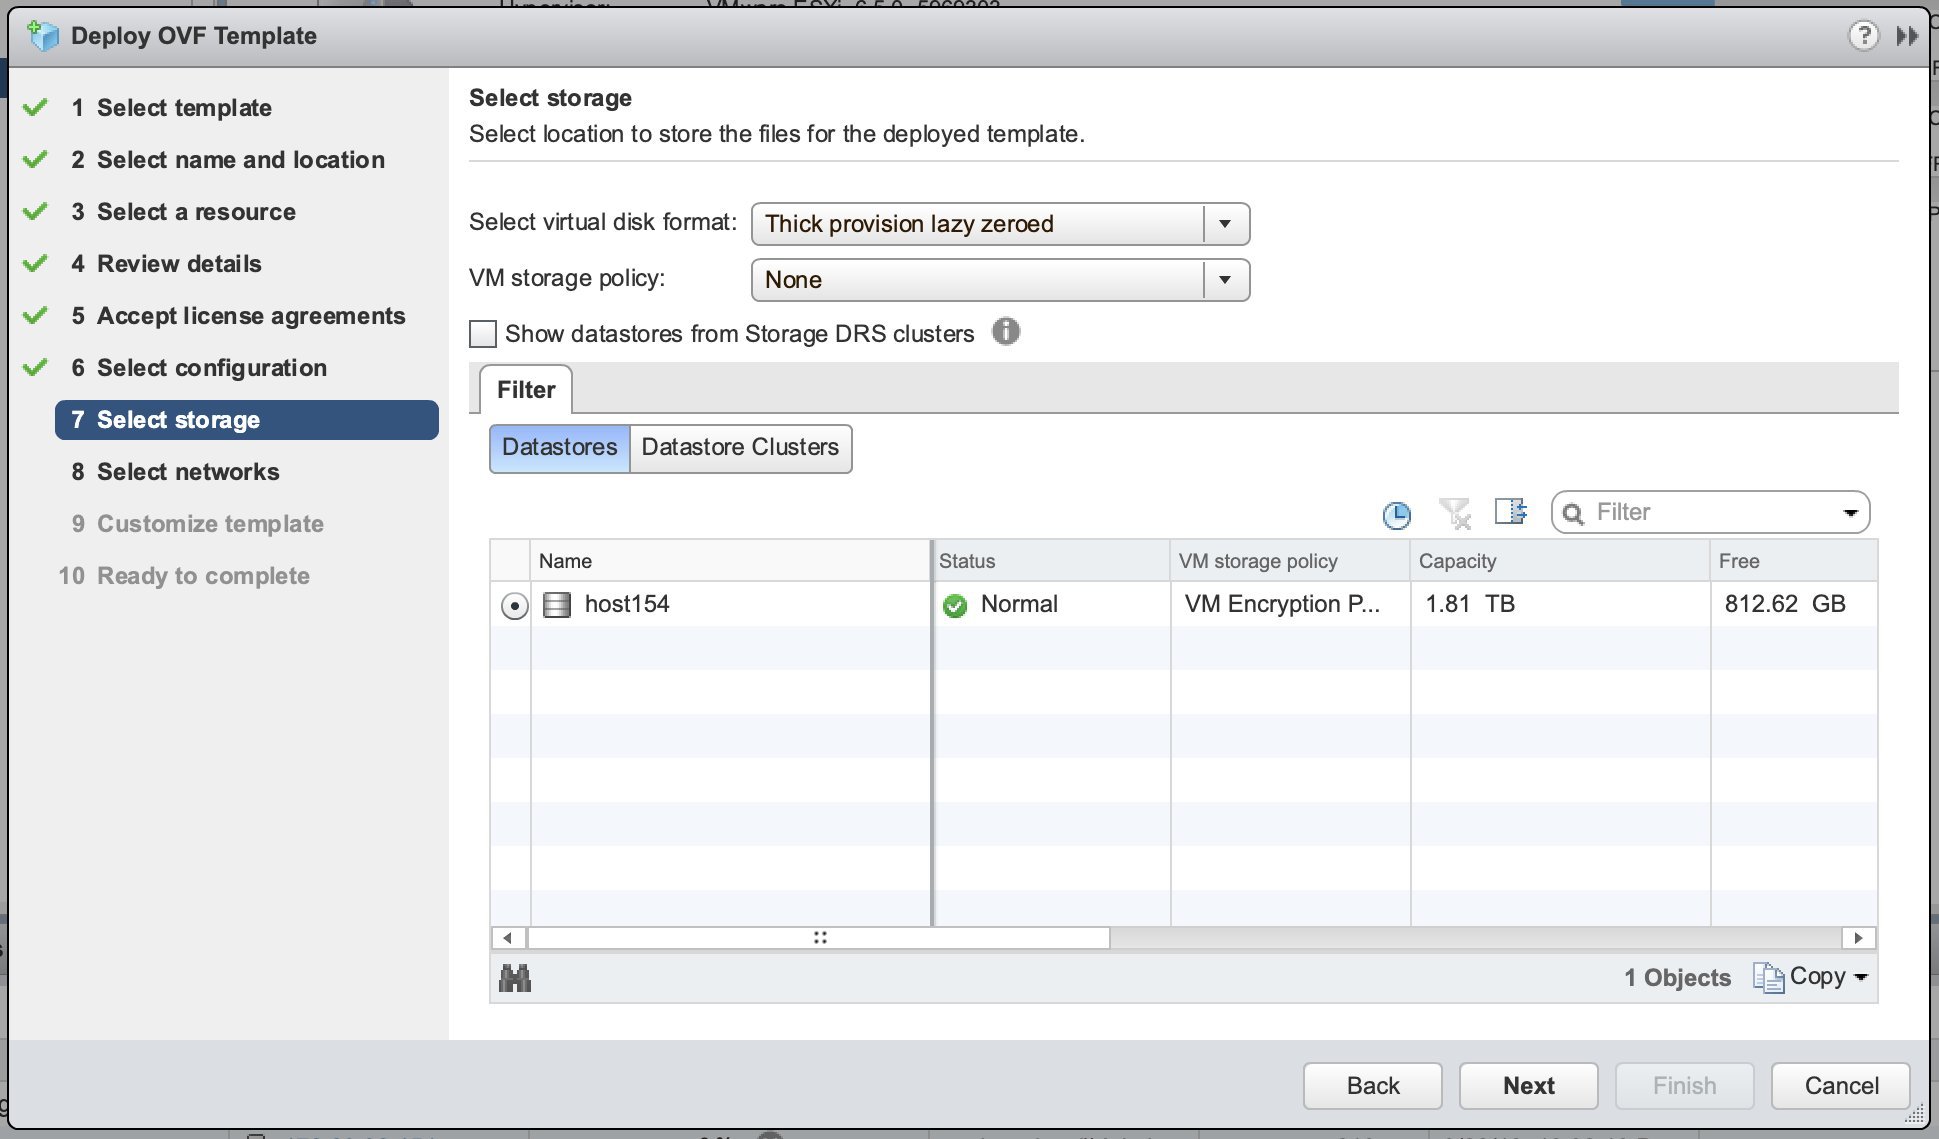The image size is (1939, 1139).
Task: Click the Normal status green check
Action: [x=955, y=604]
